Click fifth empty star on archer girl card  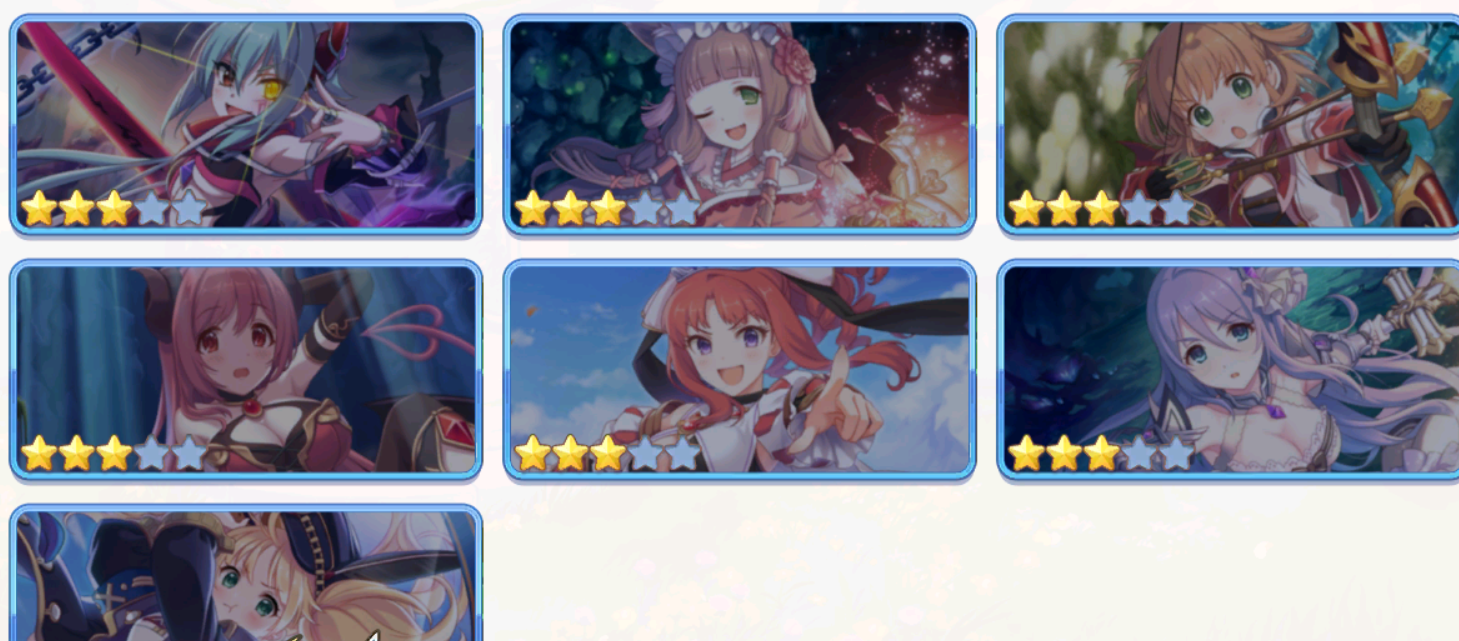pyautogui.click(x=1177, y=209)
